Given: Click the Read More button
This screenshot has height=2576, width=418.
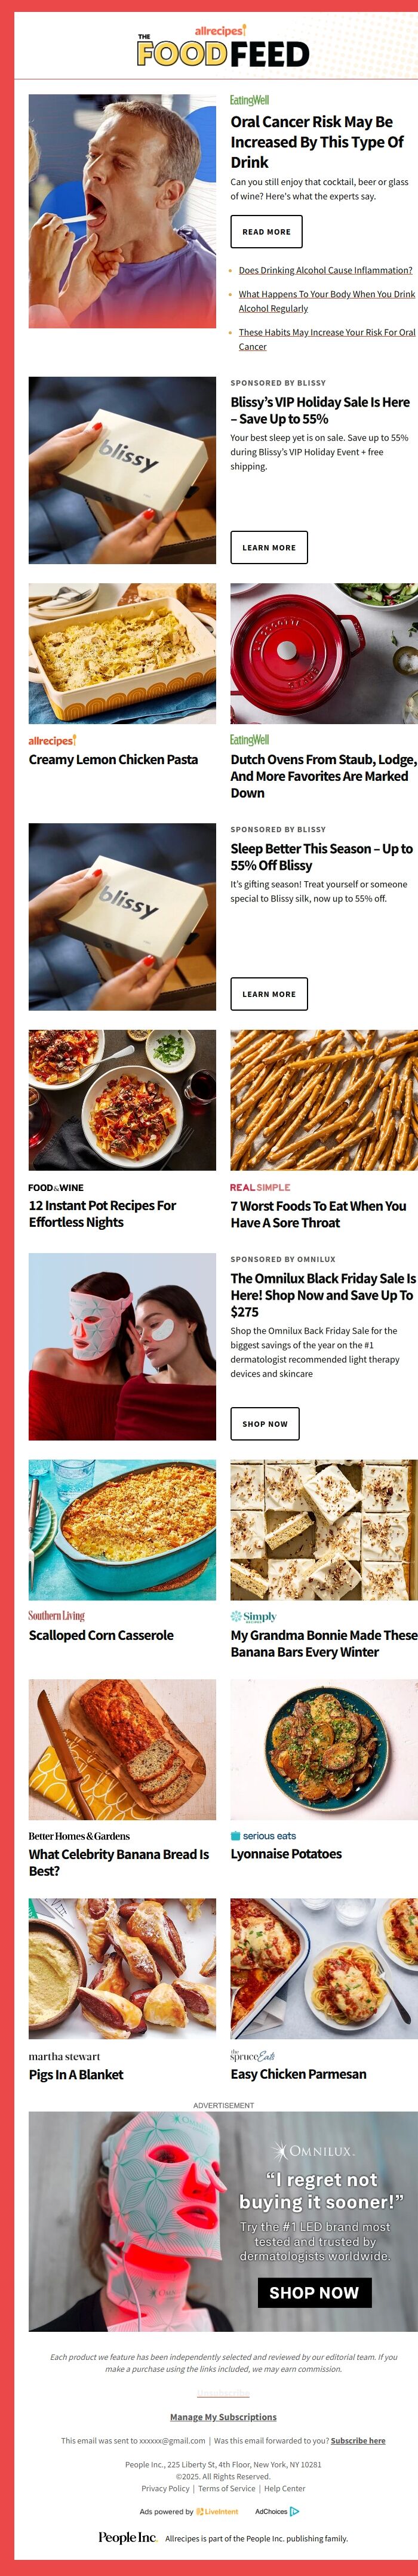Looking at the screenshot, I should click(x=266, y=231).
